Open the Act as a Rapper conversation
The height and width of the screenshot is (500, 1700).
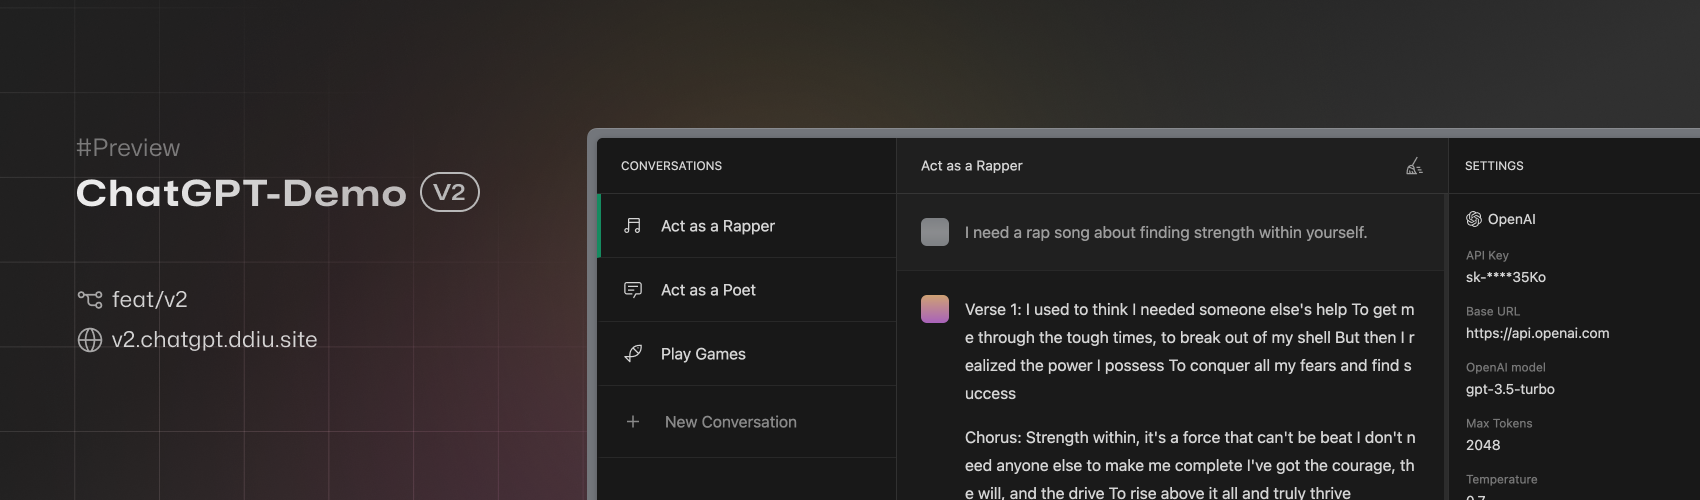(718, 226)
